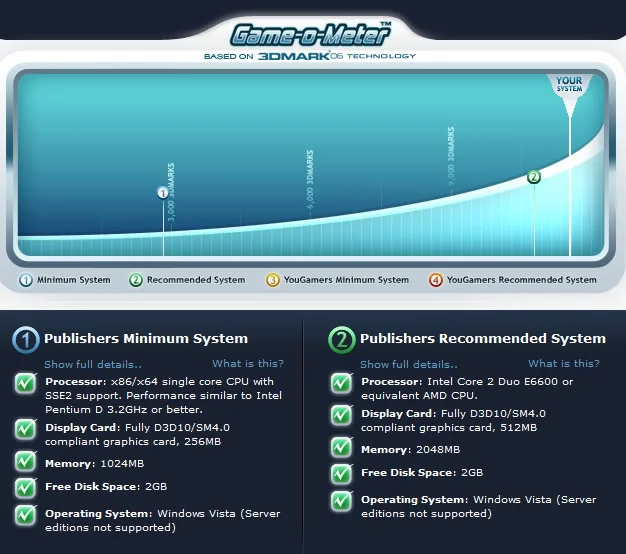Click the Recommended System Operating System check icon
626x554 pixels.
tap(342, 501)
